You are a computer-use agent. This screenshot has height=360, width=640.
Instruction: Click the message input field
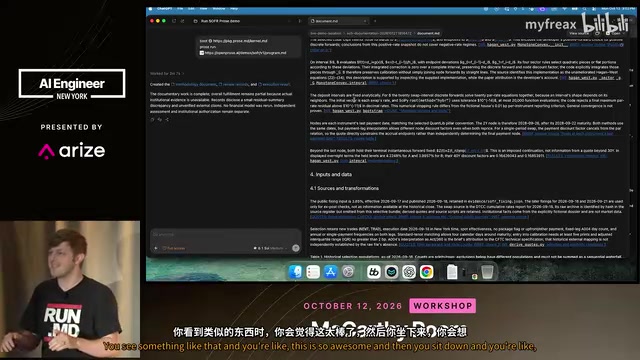pyautogui.click(x=225, y=235)
